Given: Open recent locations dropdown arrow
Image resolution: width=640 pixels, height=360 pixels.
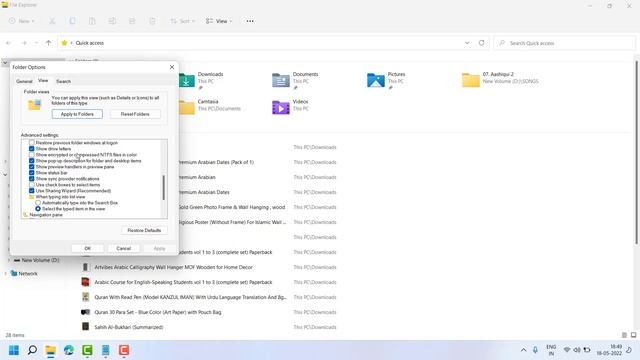Looking at the screenshot, I should click(x=36, y=43).
